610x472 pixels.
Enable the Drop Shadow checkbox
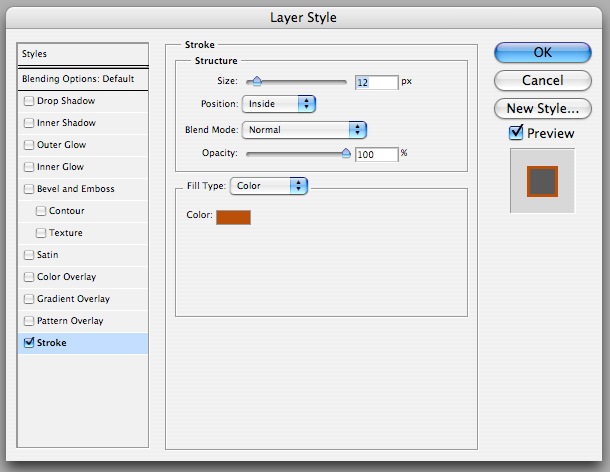[x=27, y=101]
